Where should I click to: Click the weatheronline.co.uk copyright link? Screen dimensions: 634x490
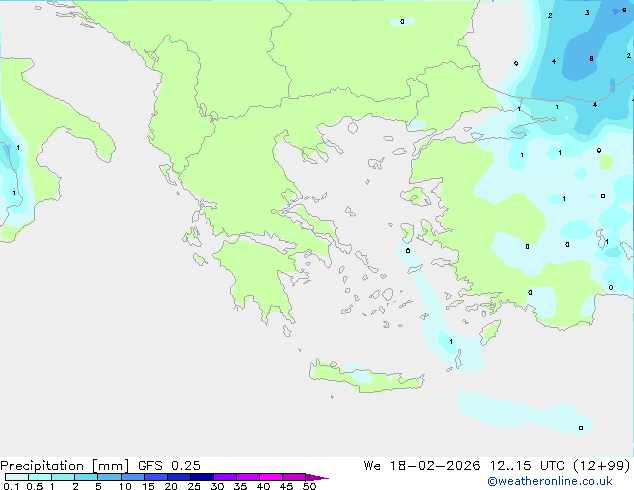(550, 481)
